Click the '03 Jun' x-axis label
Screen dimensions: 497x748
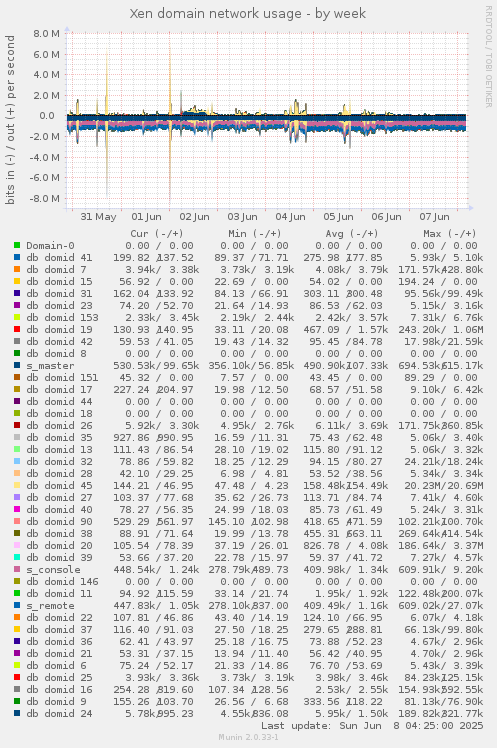tap(242, 217)
